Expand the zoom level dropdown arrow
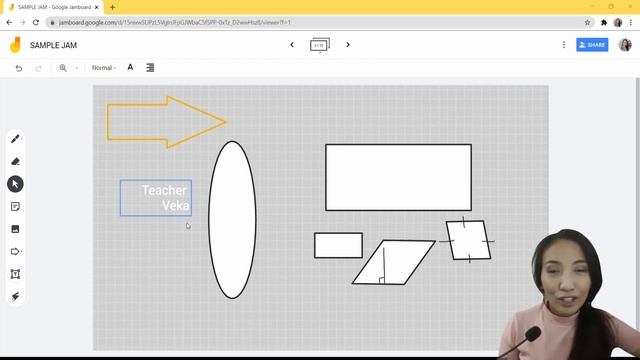Image resolution: width=640 pixels, height=360 pixels. [76, 68]
